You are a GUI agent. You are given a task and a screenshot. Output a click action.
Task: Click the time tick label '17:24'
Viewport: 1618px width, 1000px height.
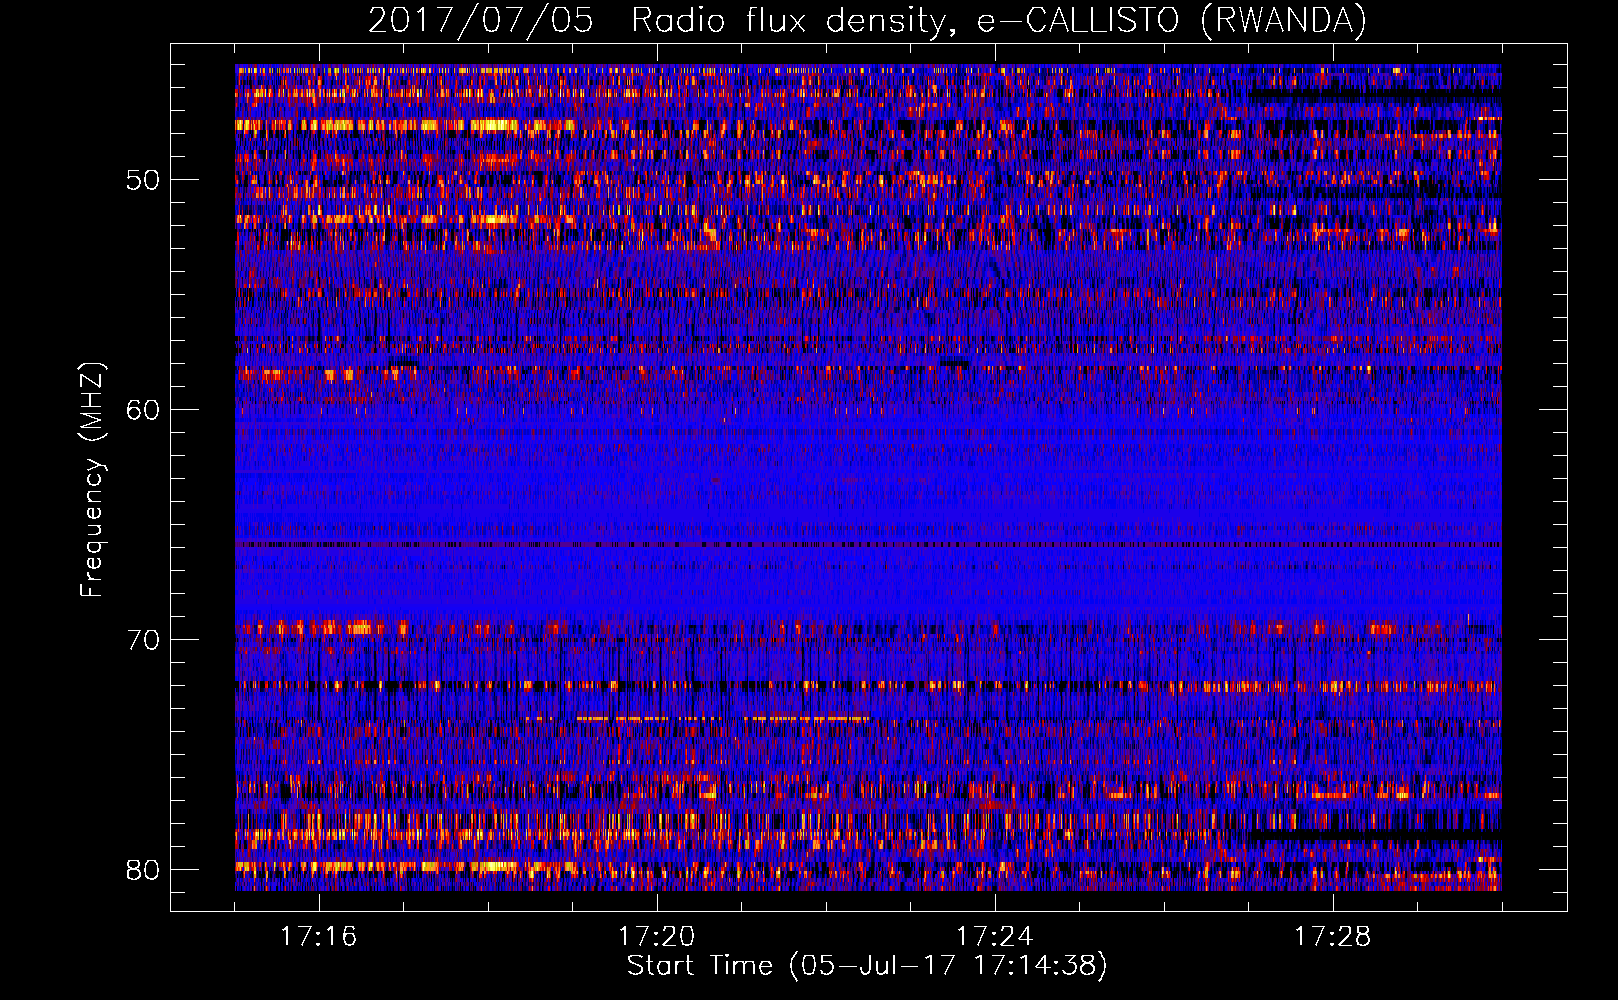pyautogui.click(x=994, y=937)
